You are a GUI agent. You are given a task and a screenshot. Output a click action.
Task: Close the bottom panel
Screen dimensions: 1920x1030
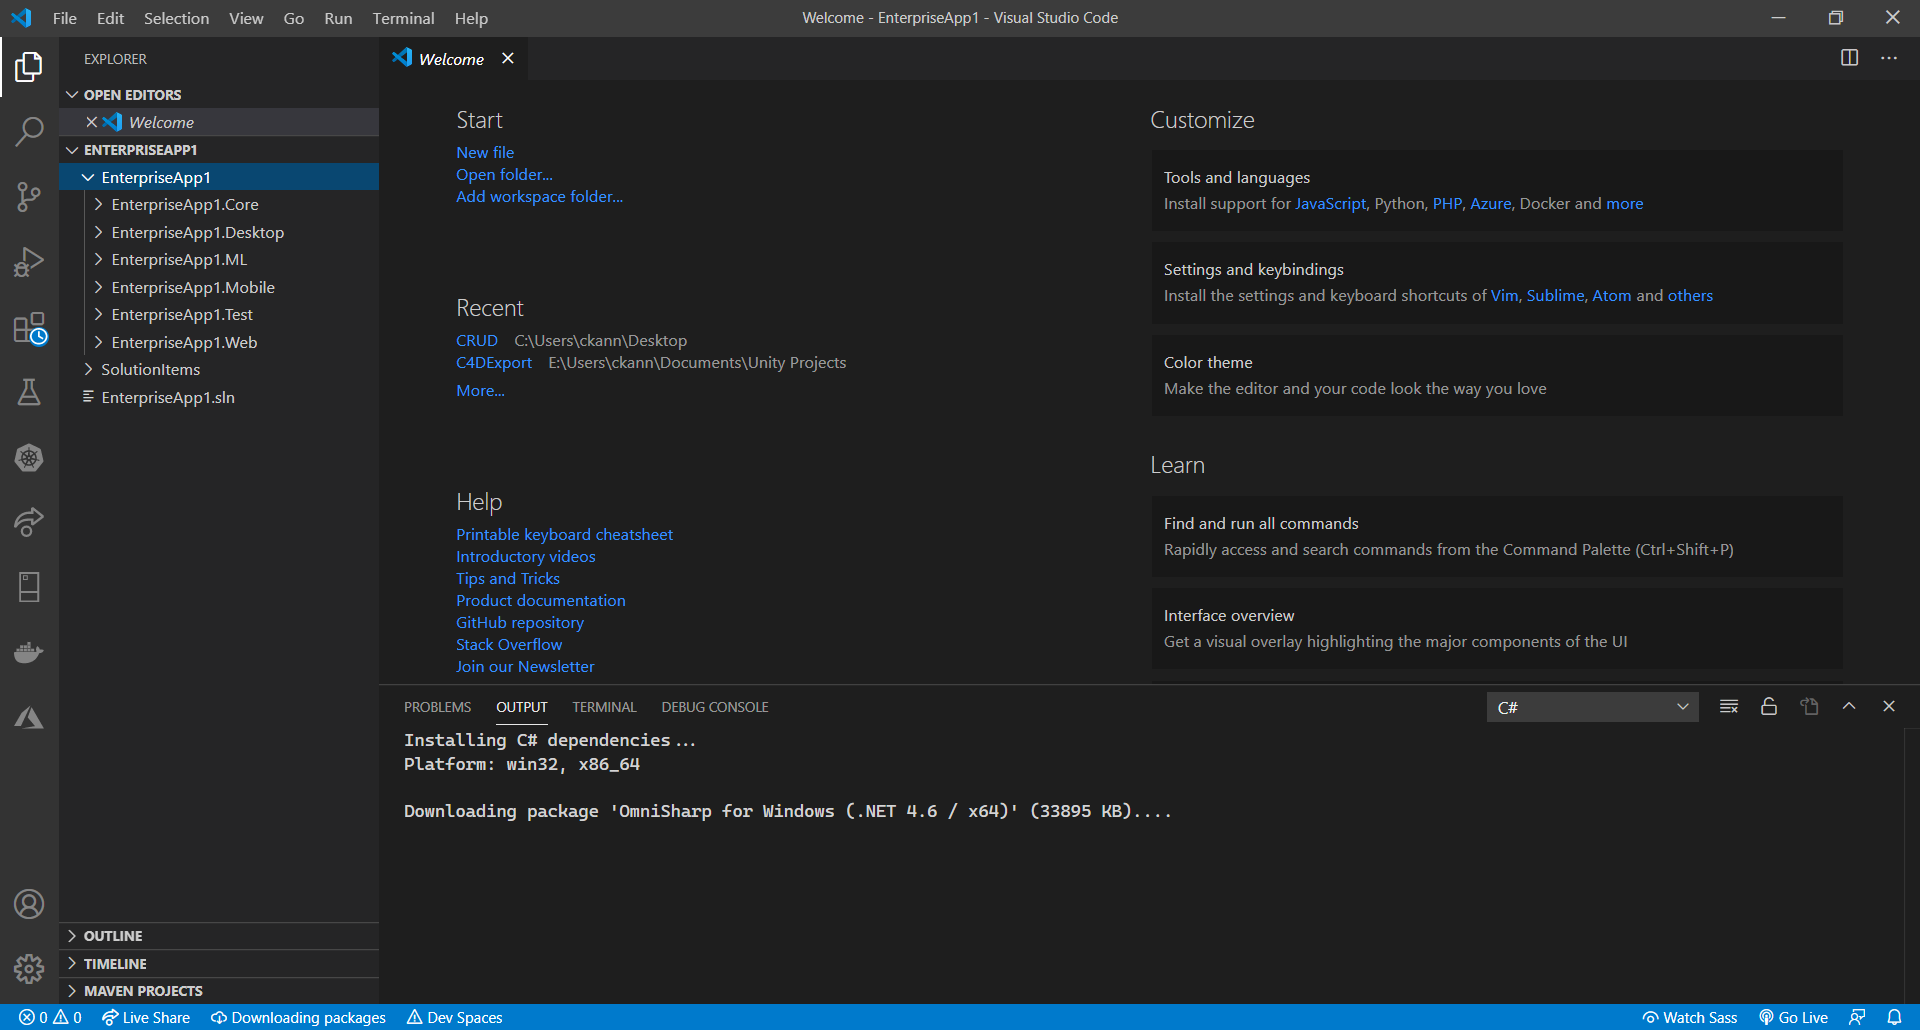tap(1889, 707)
